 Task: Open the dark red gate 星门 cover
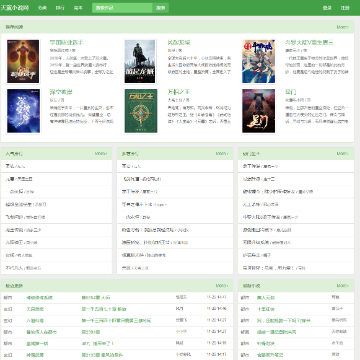259,111
